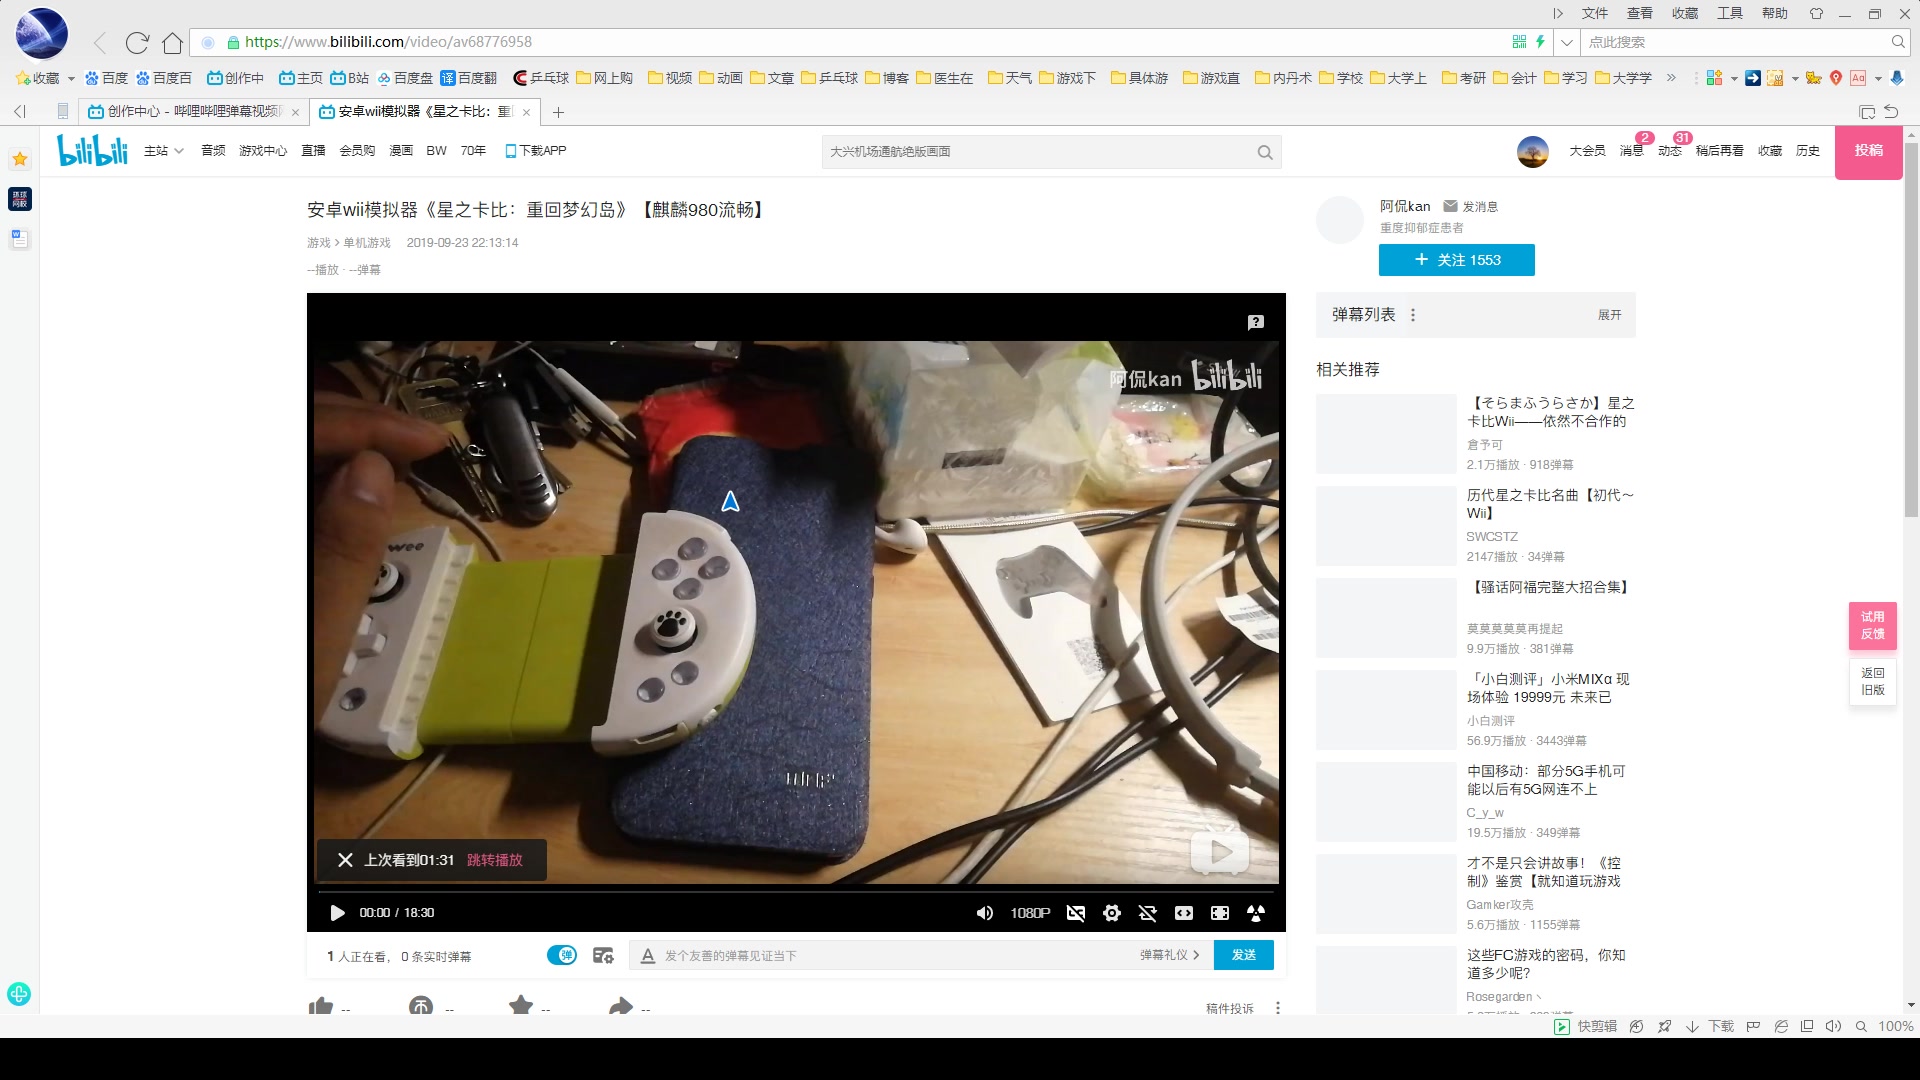Screen dimensions: 1920x1080
Task: Open danmaku list three-dot options
Action: (1413, 315)
